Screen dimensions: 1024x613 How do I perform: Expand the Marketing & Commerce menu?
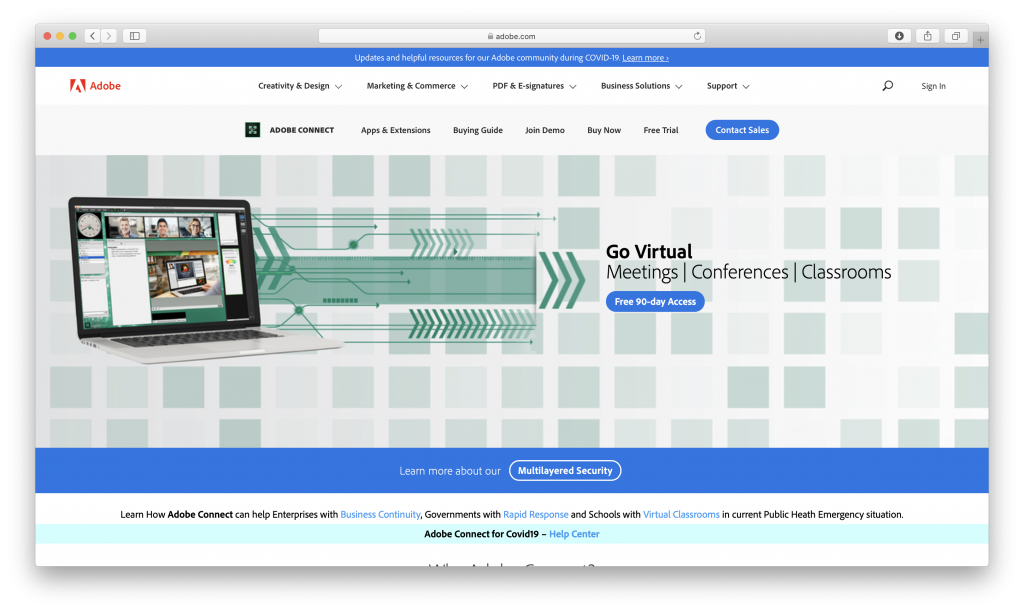pos(417,86)
